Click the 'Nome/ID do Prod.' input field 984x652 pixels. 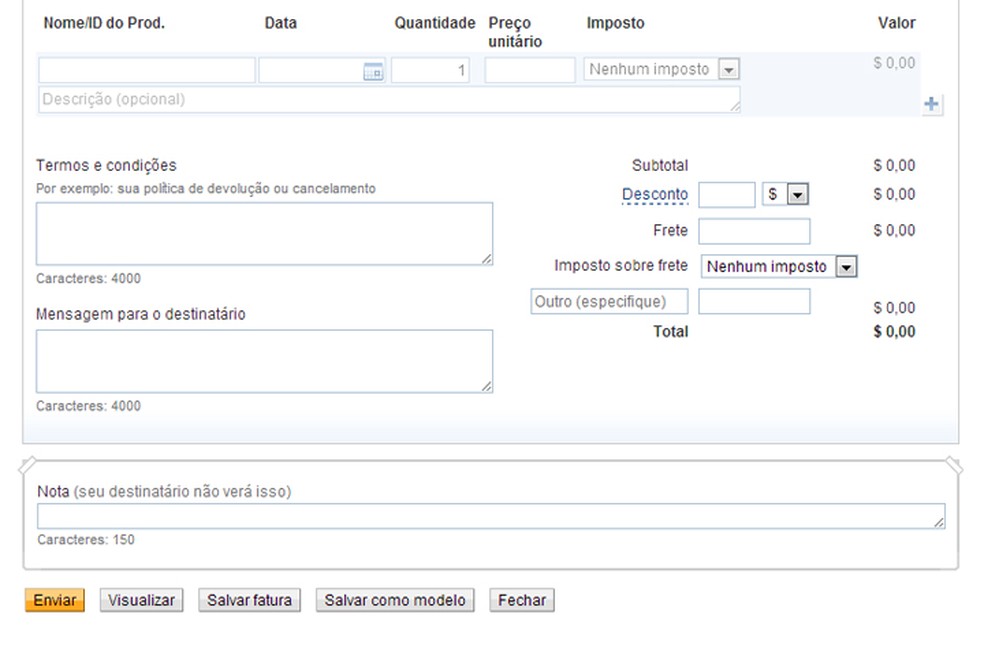point(145,70)
